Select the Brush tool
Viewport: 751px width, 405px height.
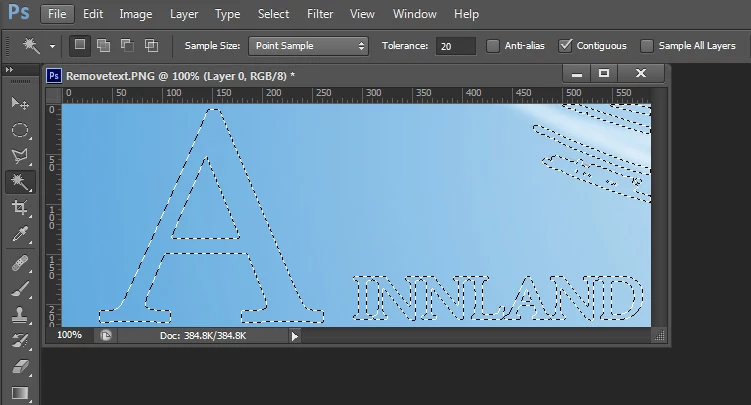point(20,289)
